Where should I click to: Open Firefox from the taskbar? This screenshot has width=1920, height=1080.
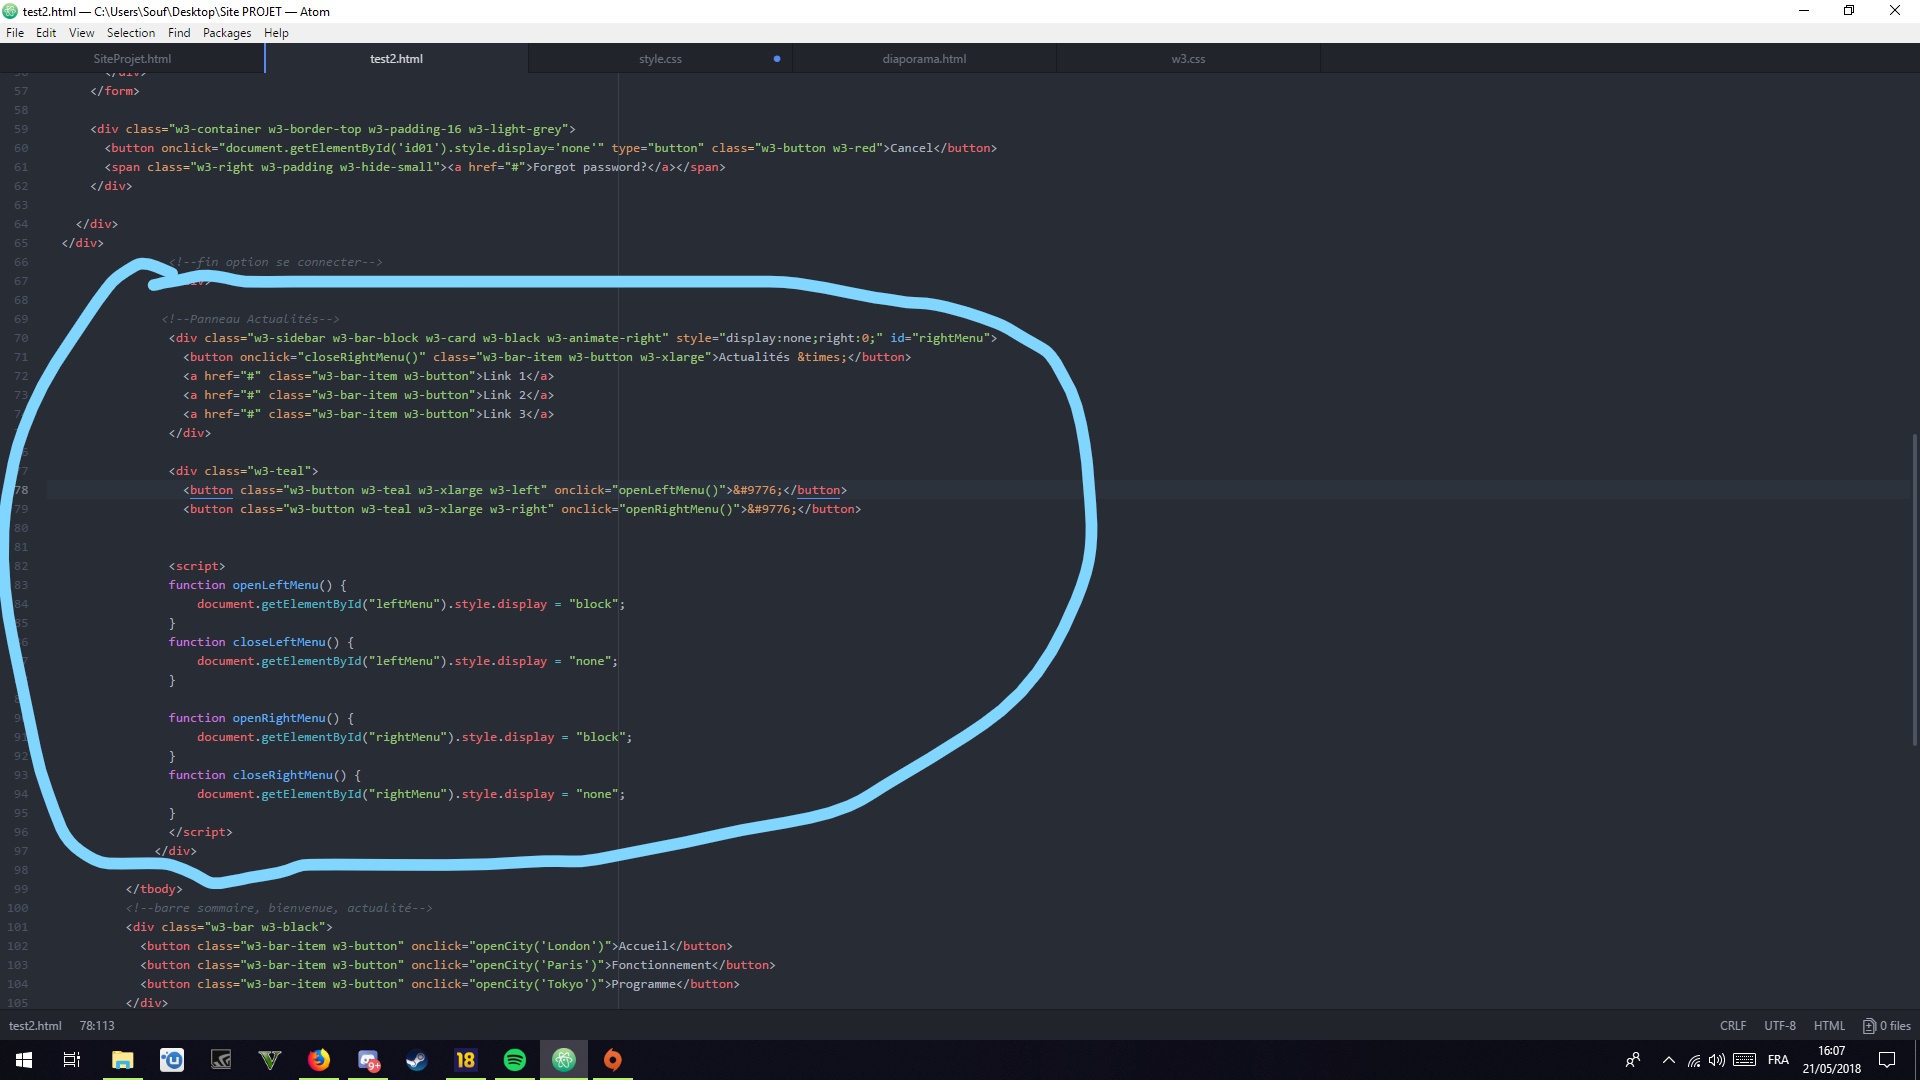point(319,1060)
